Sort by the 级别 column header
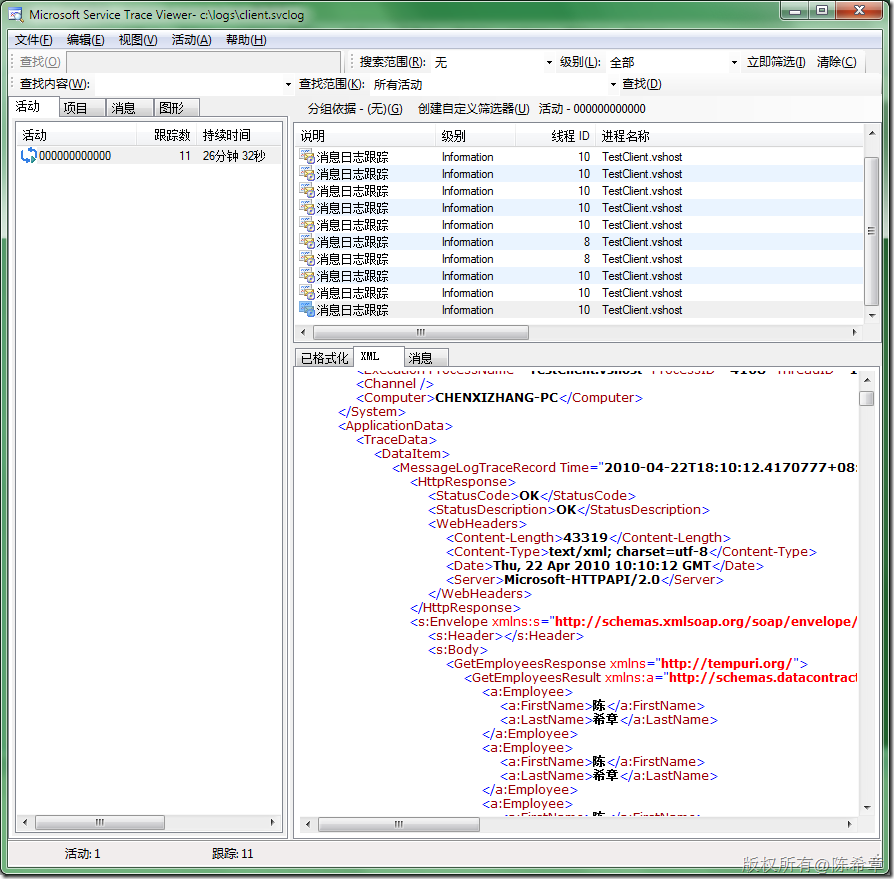The image size is (894, 879). pos(476,136)
